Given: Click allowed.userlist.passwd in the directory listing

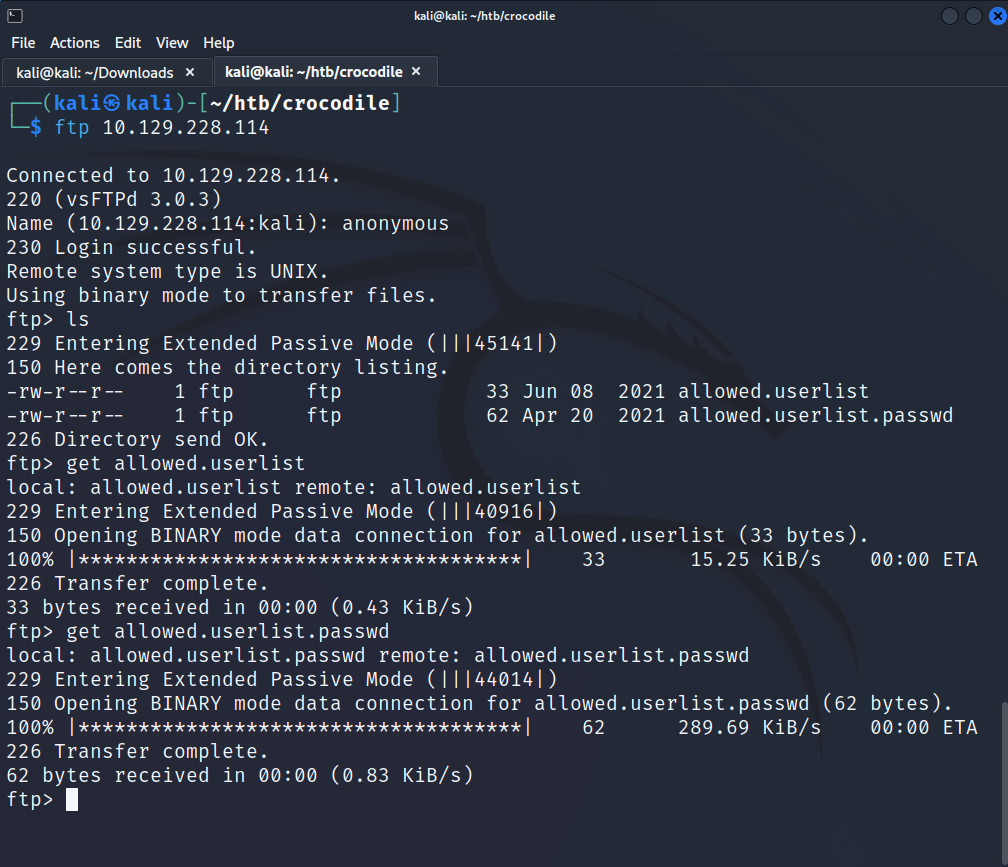Looking at the screenshot, I should (x=815, y=415).
